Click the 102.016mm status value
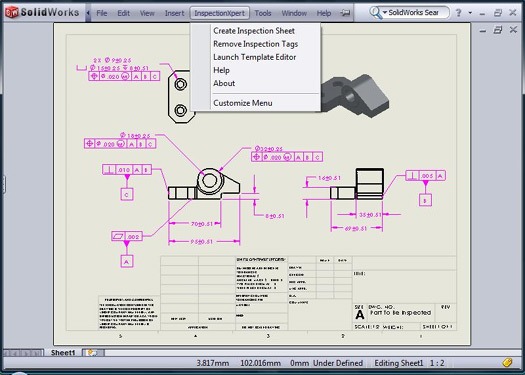 260,363
